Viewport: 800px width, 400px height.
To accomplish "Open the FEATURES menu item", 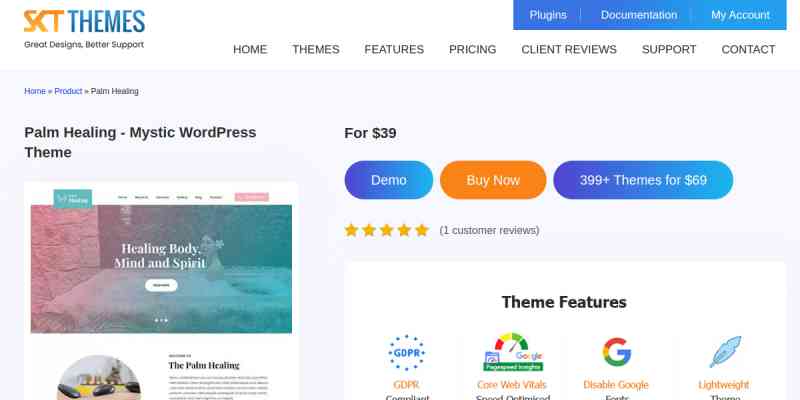I will point(394,49).
